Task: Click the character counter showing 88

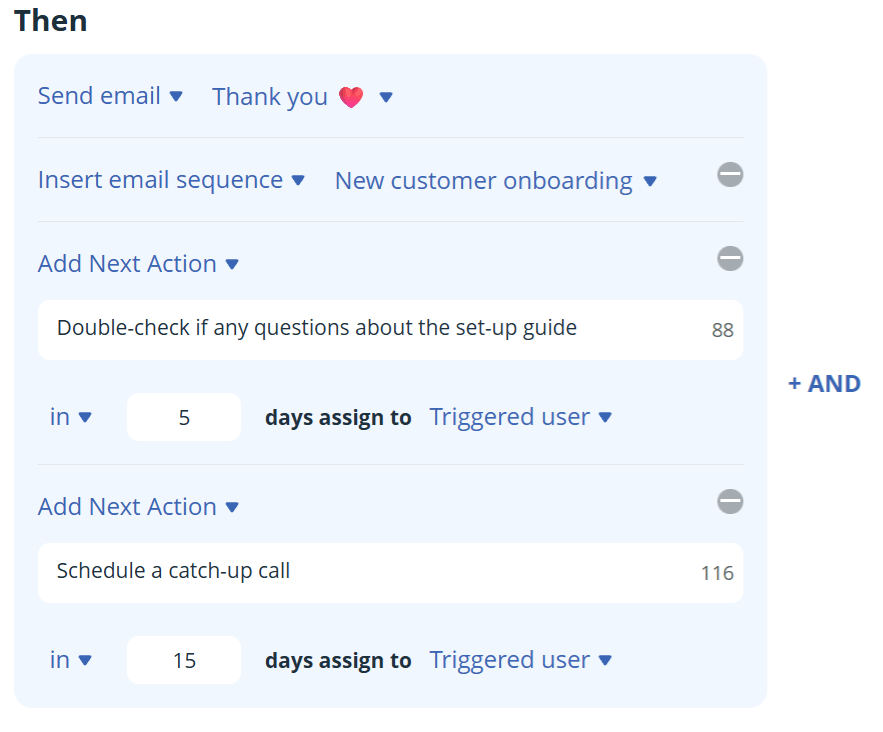Action: [722, 329]
